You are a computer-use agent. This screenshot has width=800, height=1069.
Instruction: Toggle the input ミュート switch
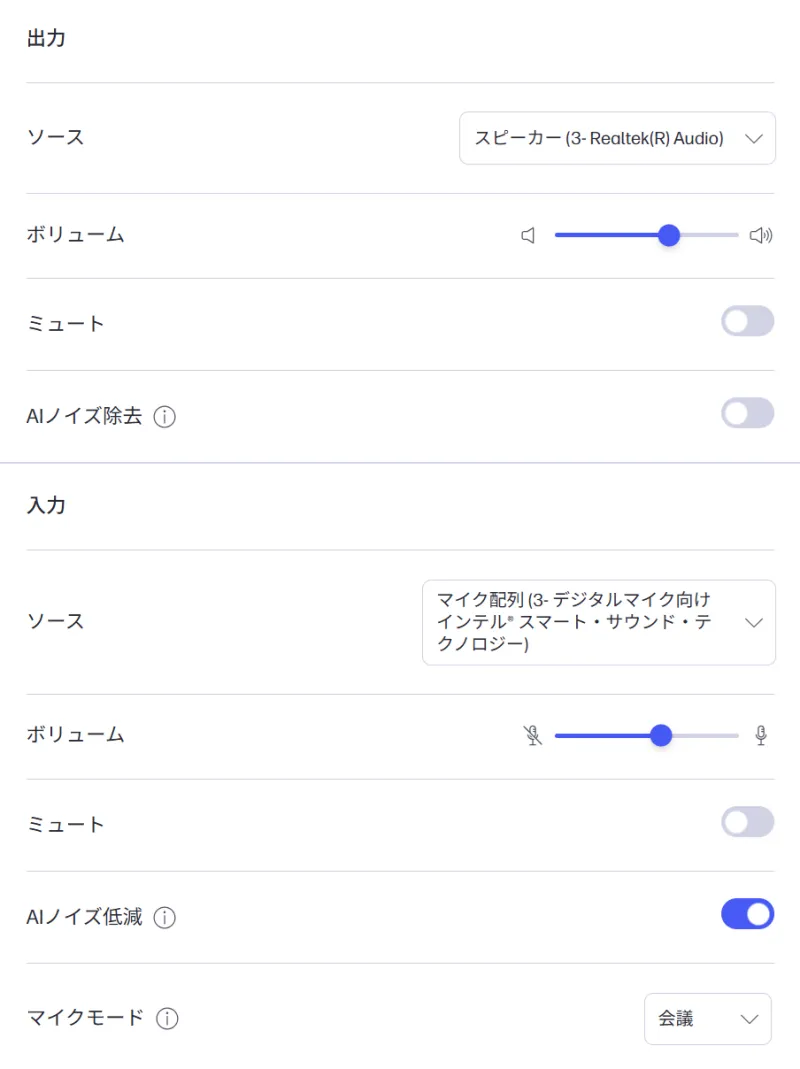pyautogui.click(x=747, y=822)
